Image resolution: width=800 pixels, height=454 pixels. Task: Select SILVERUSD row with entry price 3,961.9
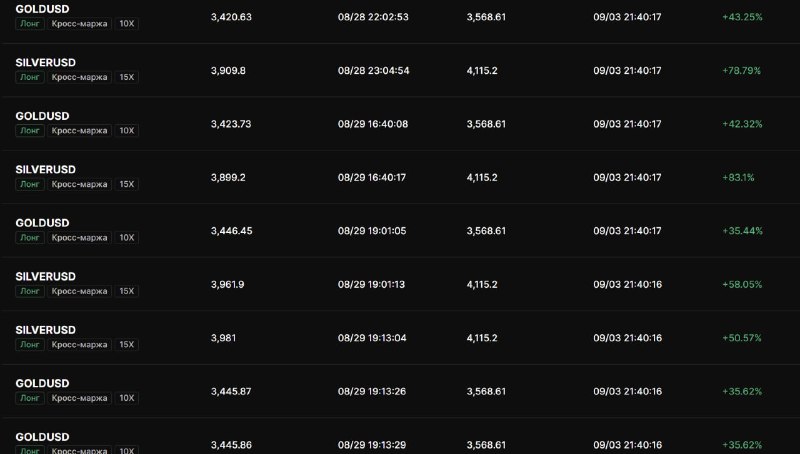400,285
